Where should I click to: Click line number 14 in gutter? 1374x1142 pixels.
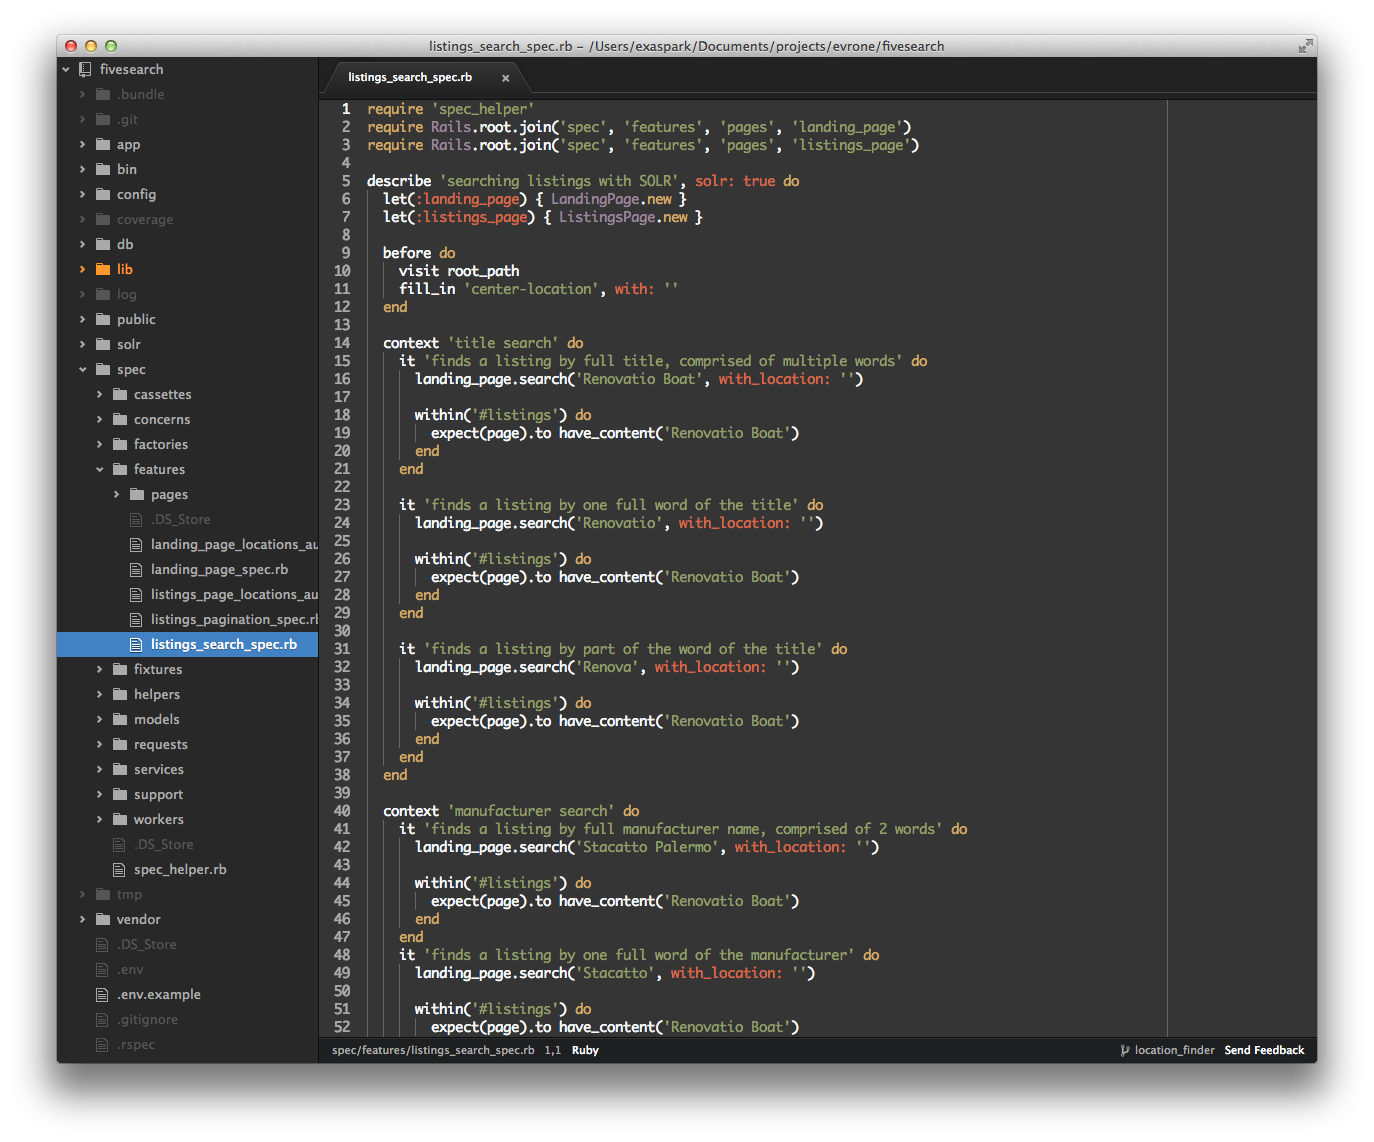click(342, 343)
